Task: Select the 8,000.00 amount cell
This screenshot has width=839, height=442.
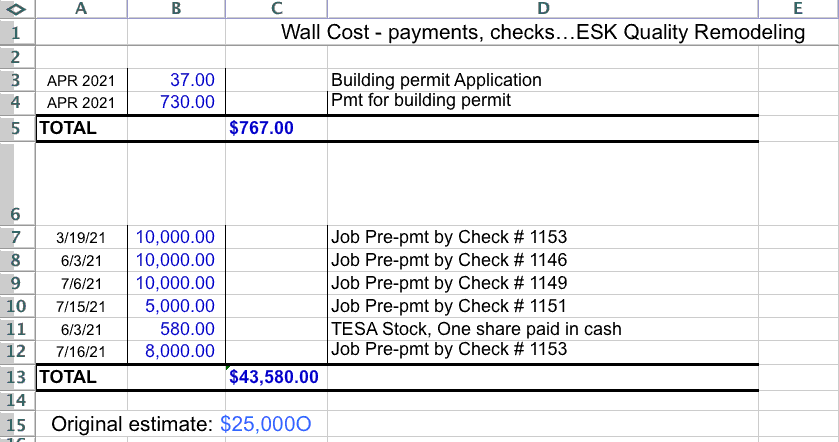Action: [177, 352]
